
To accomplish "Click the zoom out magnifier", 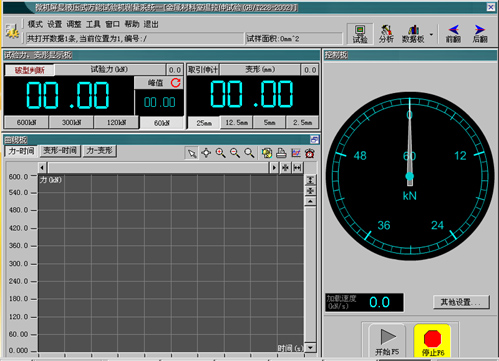I will (x=235, y=153).
